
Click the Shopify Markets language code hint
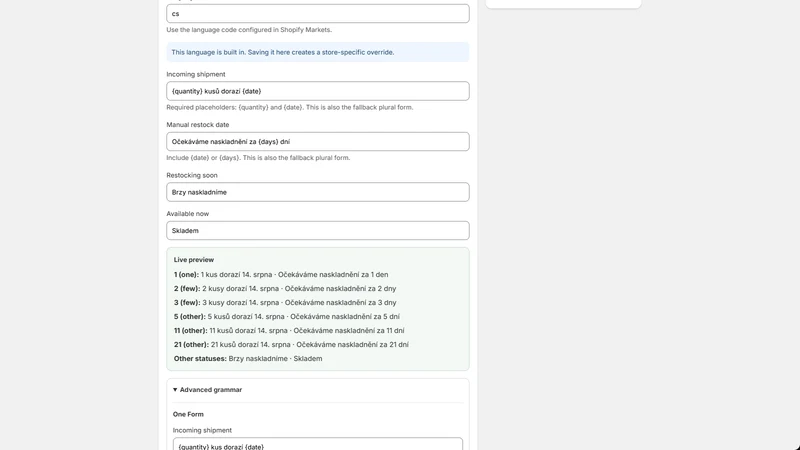point(249,30)
